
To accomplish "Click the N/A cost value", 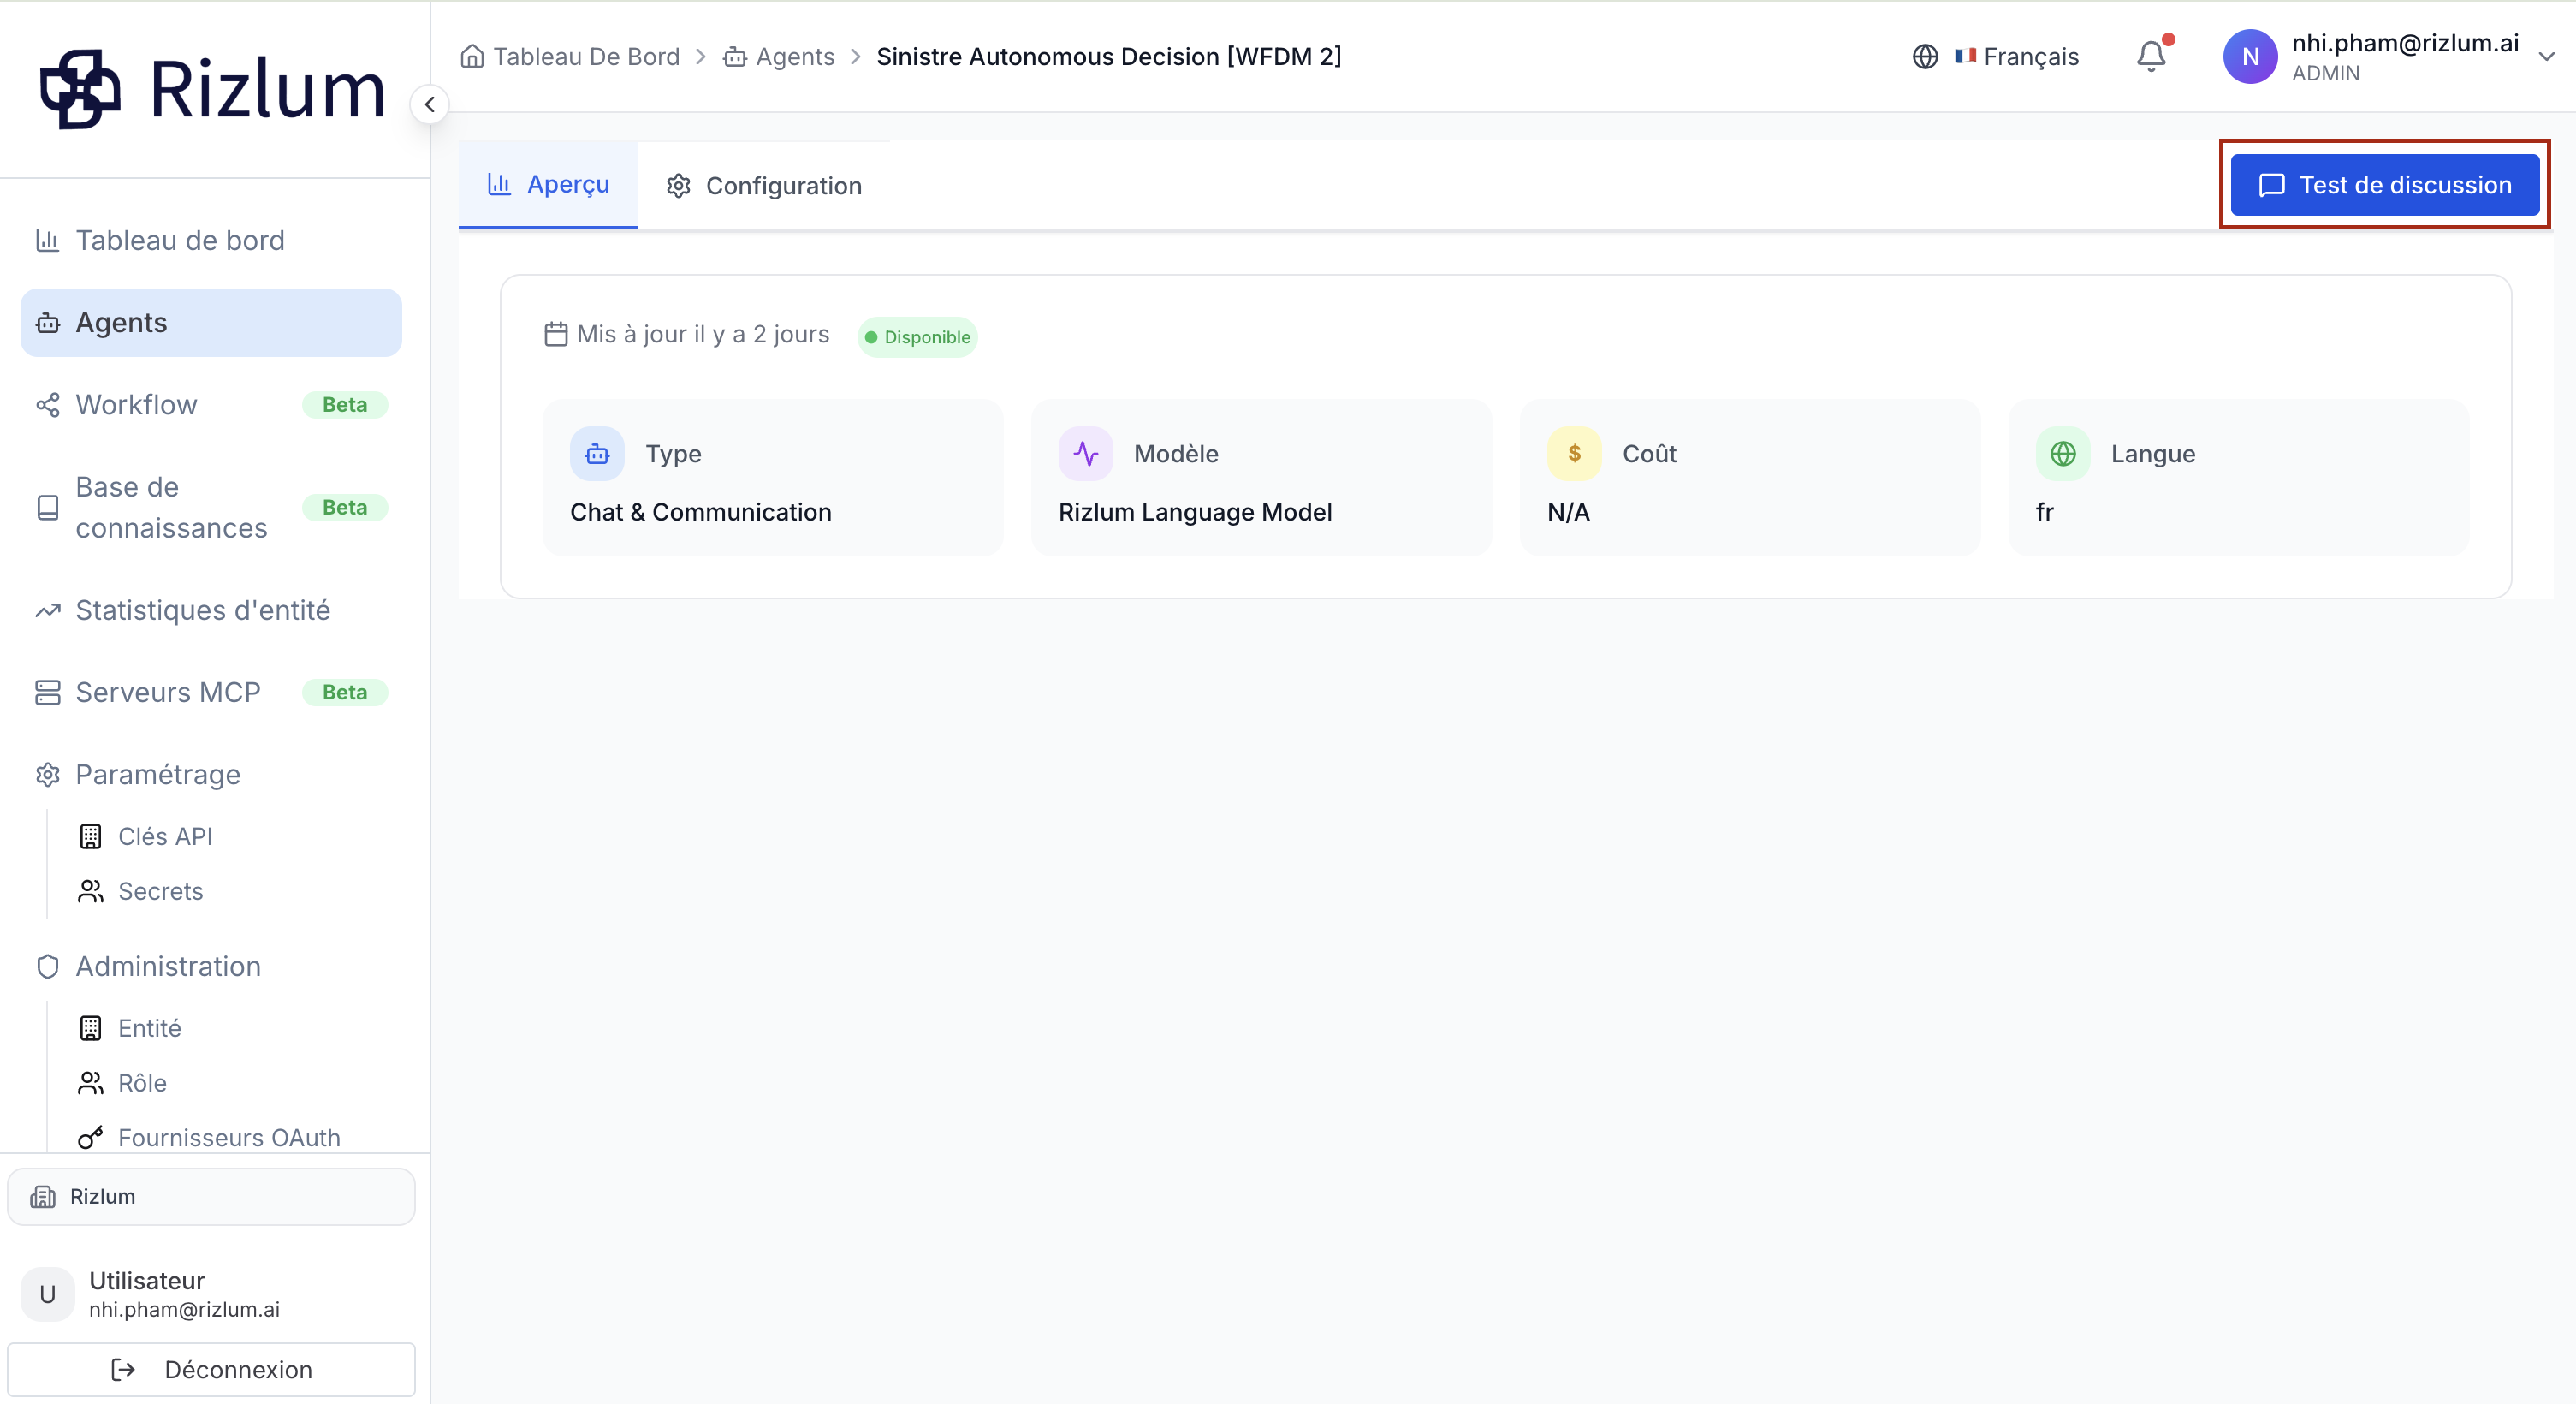I will pos(1568,512).
